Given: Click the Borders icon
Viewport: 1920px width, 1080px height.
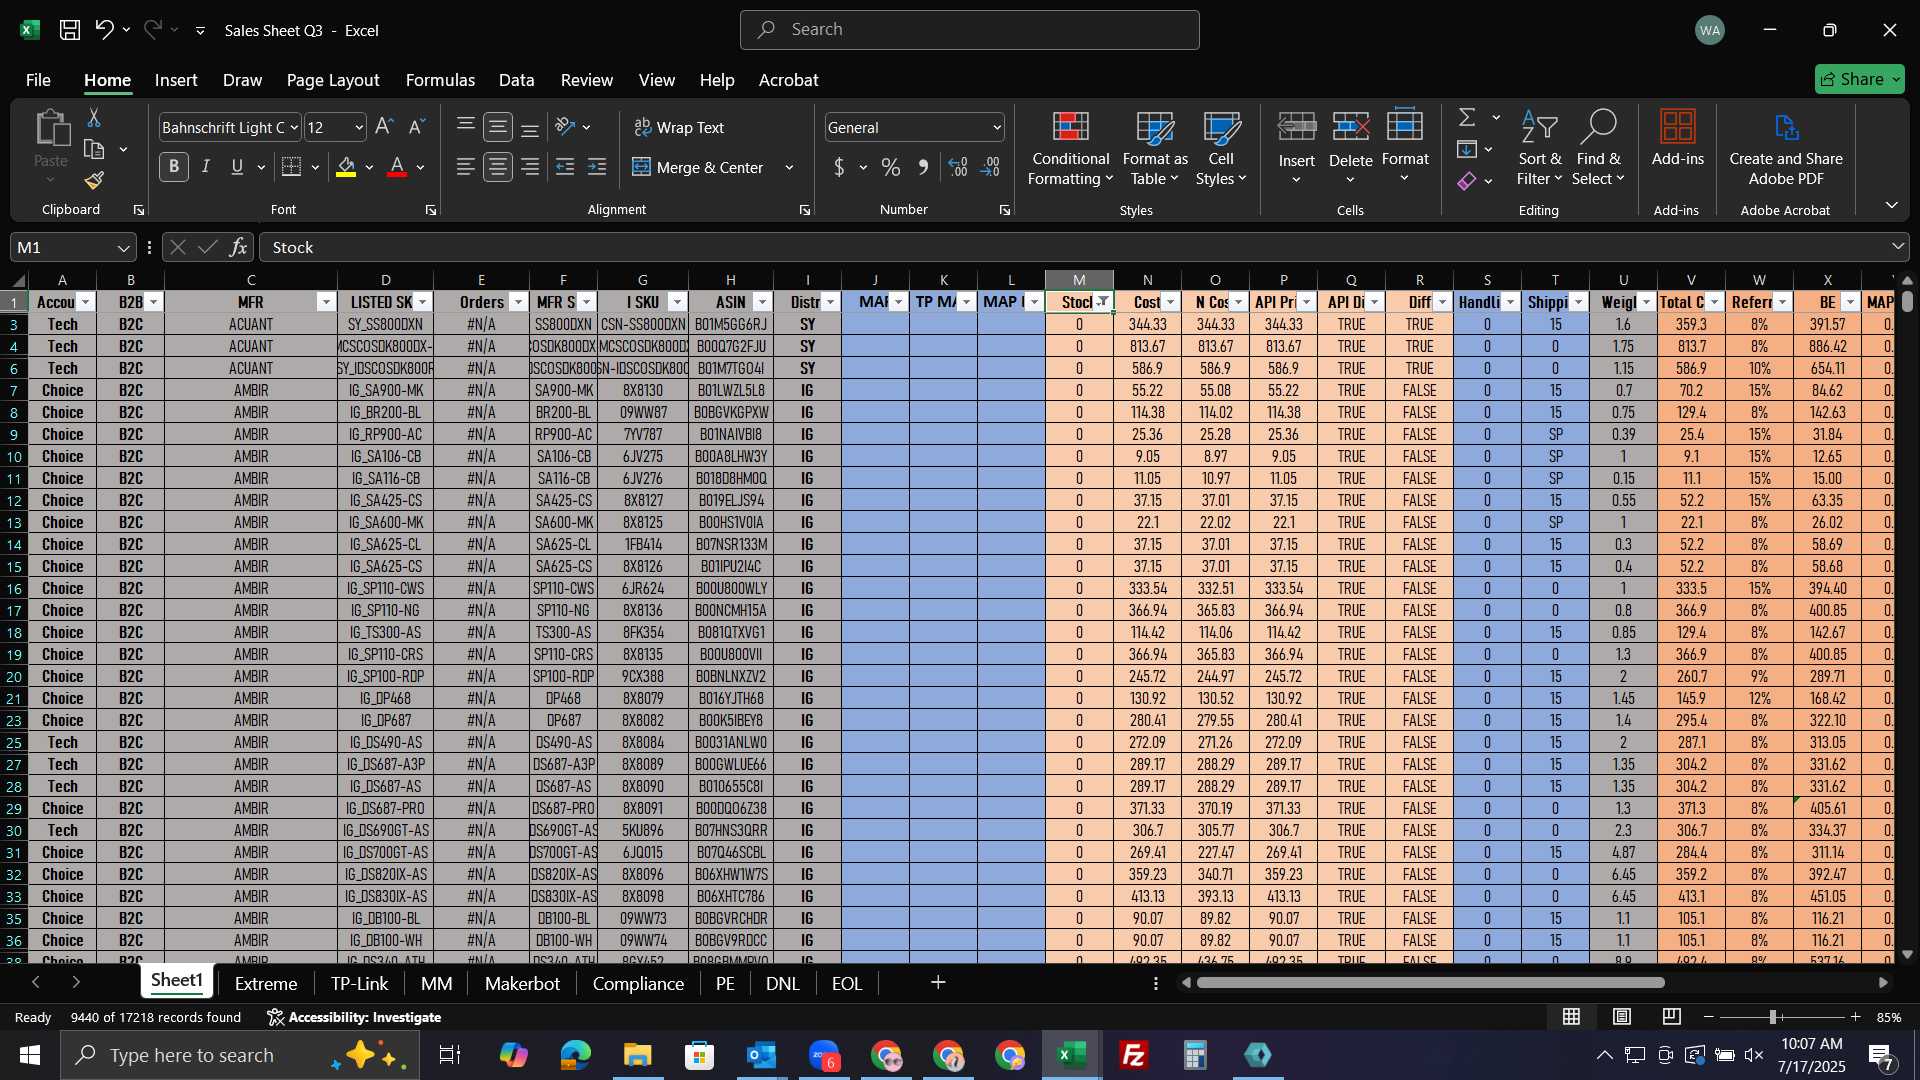Looking at the screenshot, I should (291, 167).
